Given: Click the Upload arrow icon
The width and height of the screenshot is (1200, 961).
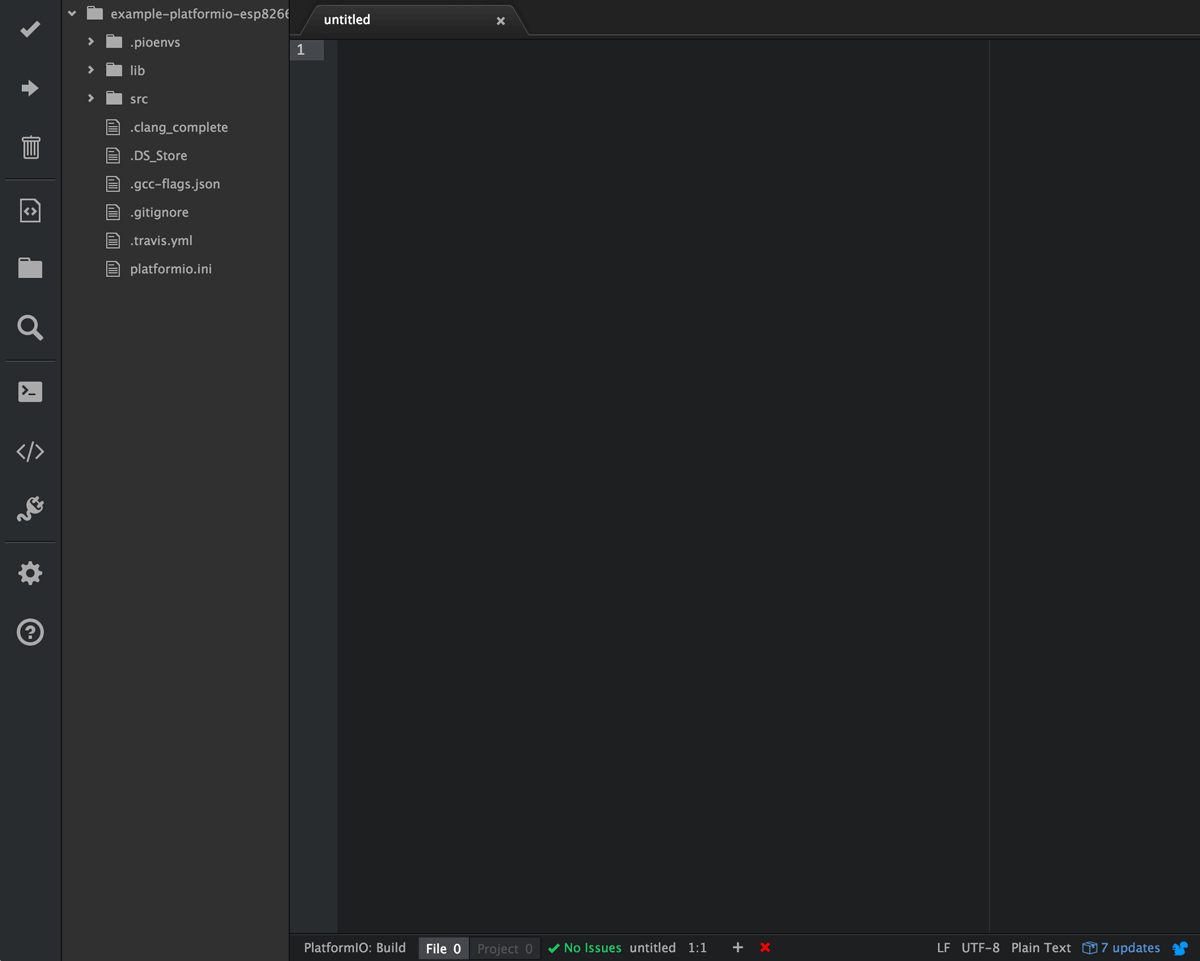Looking at the screenshot, I should [30, 88].
